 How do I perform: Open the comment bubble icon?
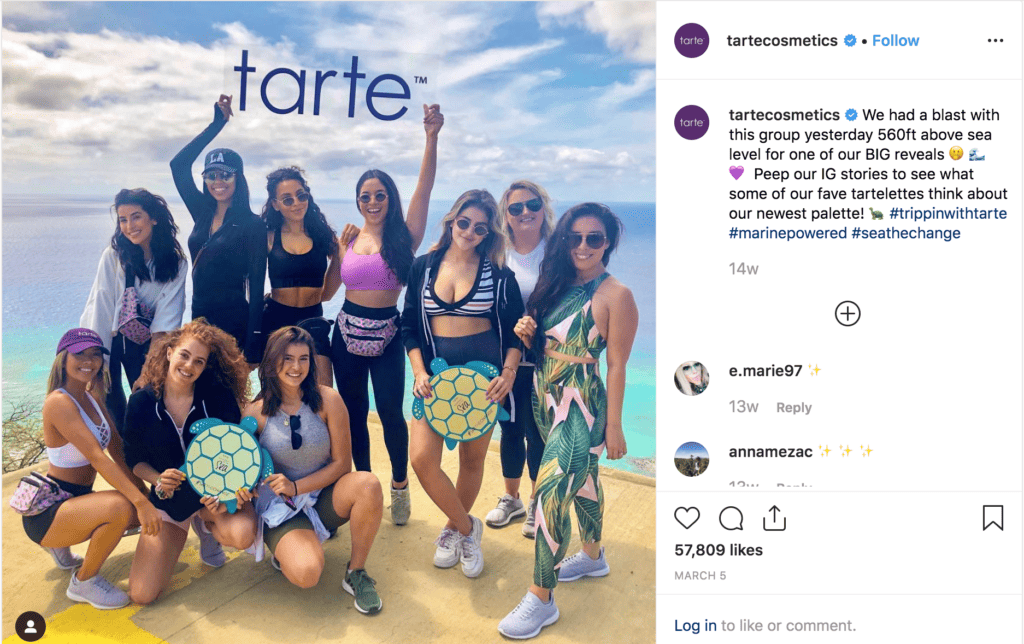pos(731,518)
